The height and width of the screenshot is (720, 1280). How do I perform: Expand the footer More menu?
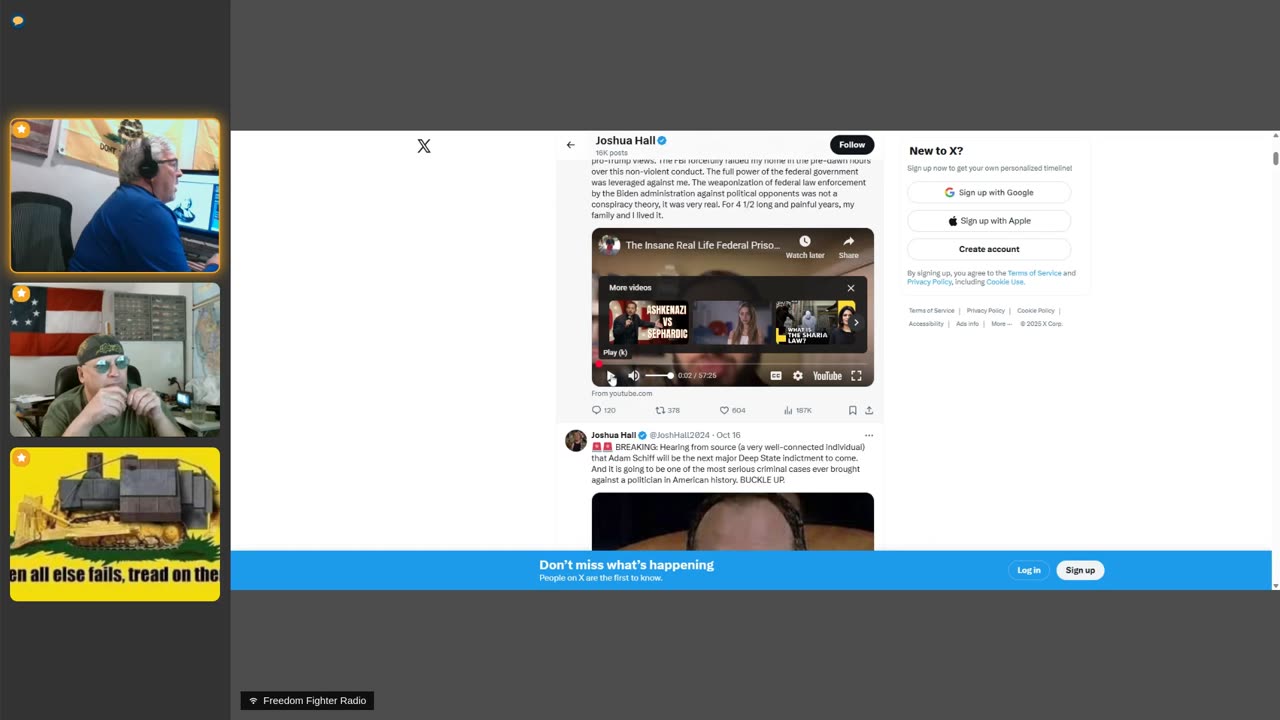click(1001, 324)
